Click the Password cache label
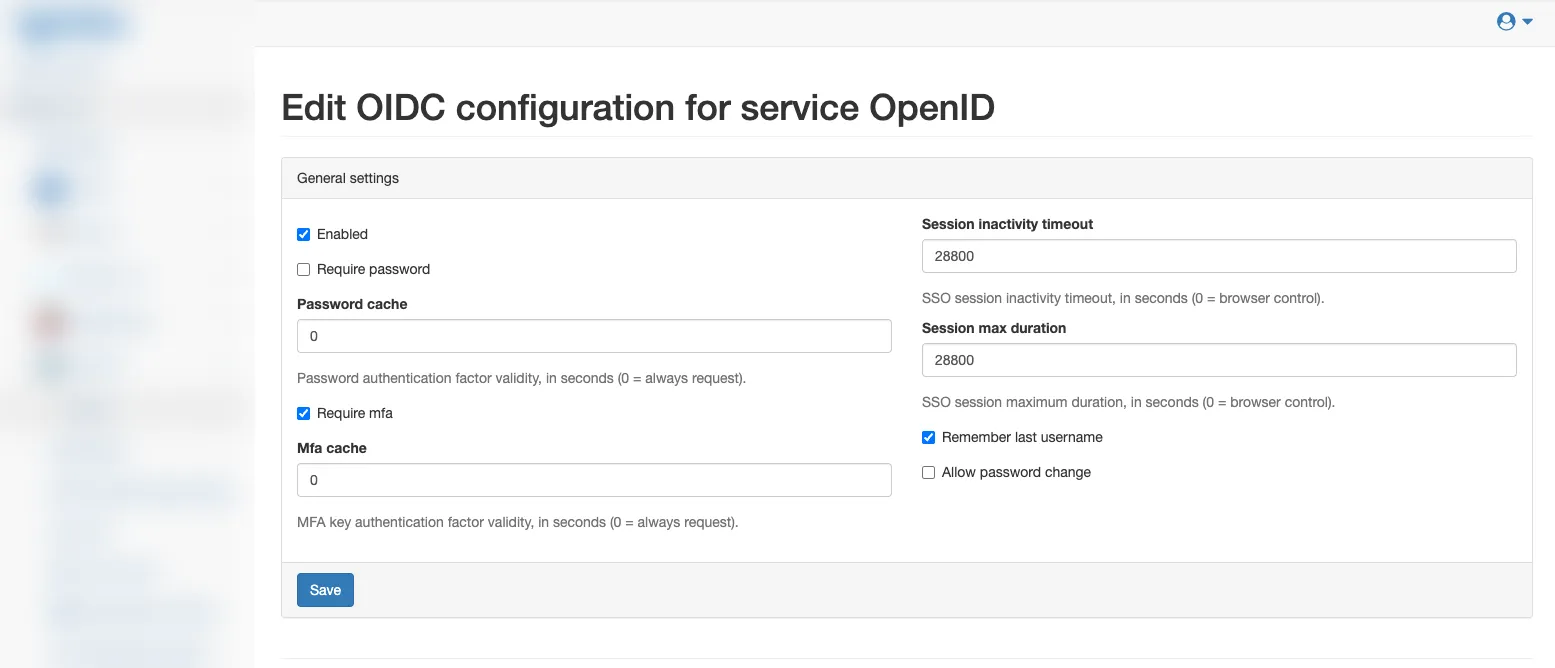 pos(352,304)
